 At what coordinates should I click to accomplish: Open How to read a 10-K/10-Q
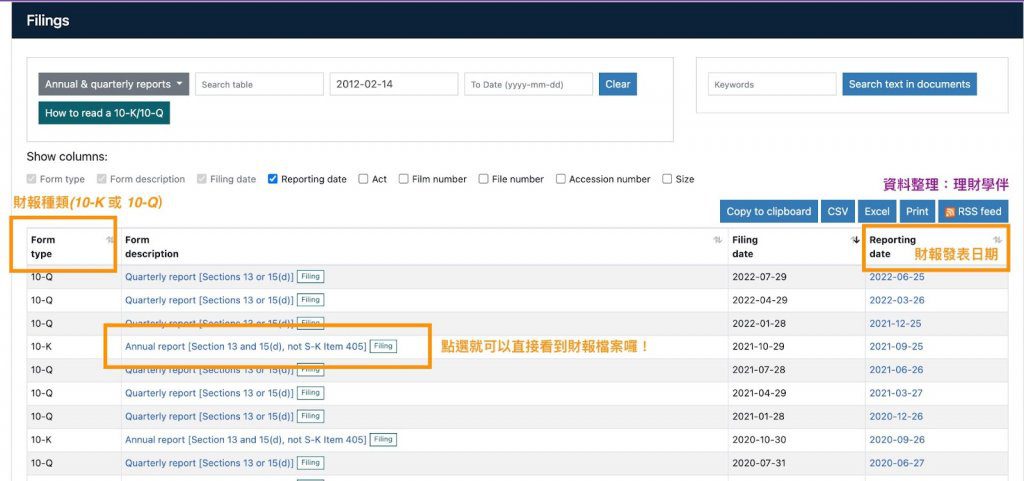click(104, 113)
